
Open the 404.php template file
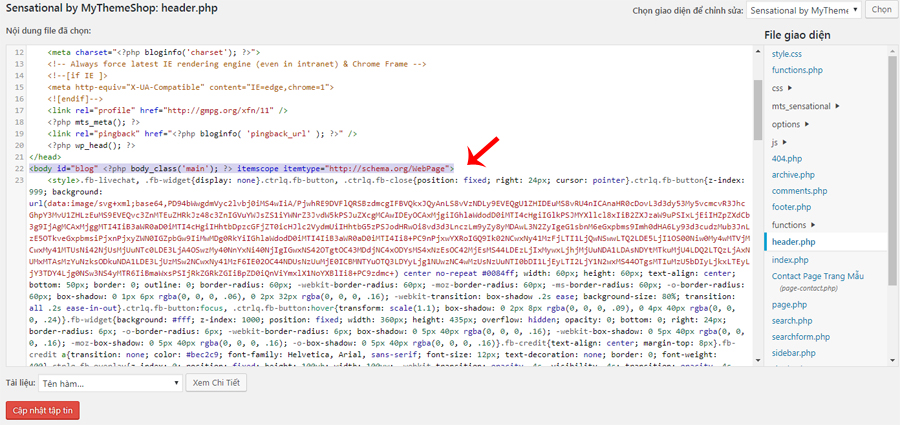tap(787, 158)
